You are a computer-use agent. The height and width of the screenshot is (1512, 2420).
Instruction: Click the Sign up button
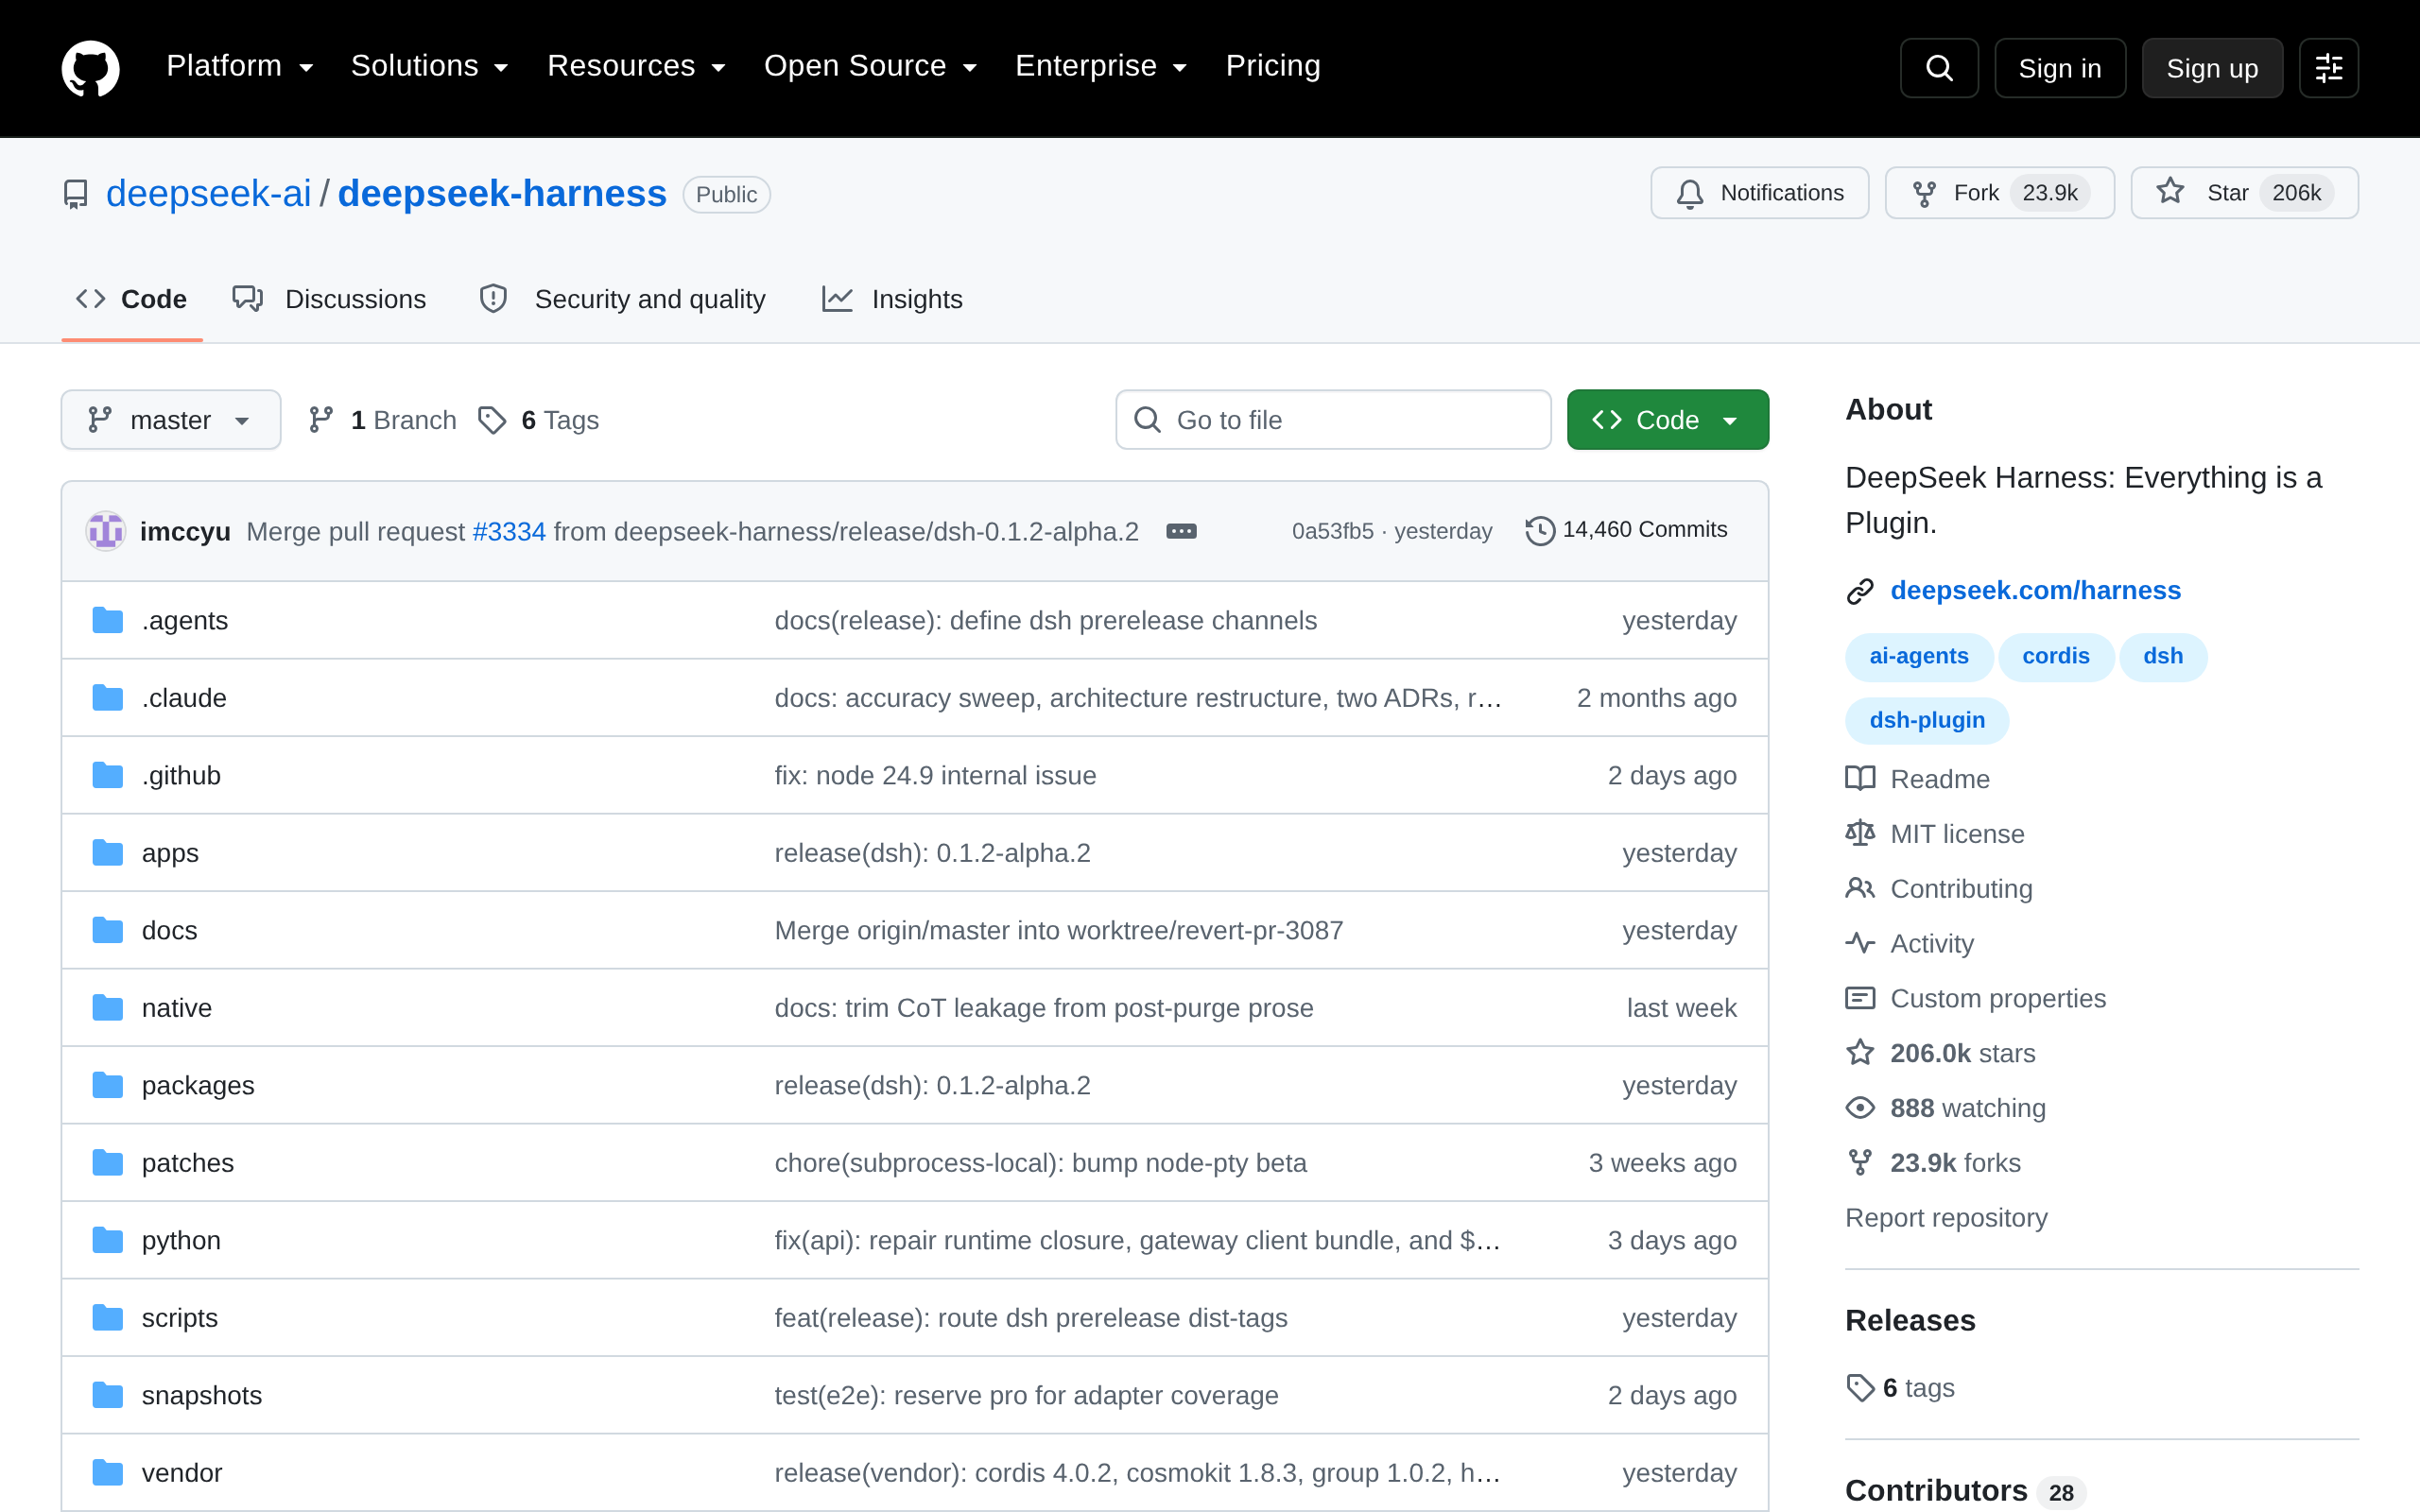click(2212, 68)
